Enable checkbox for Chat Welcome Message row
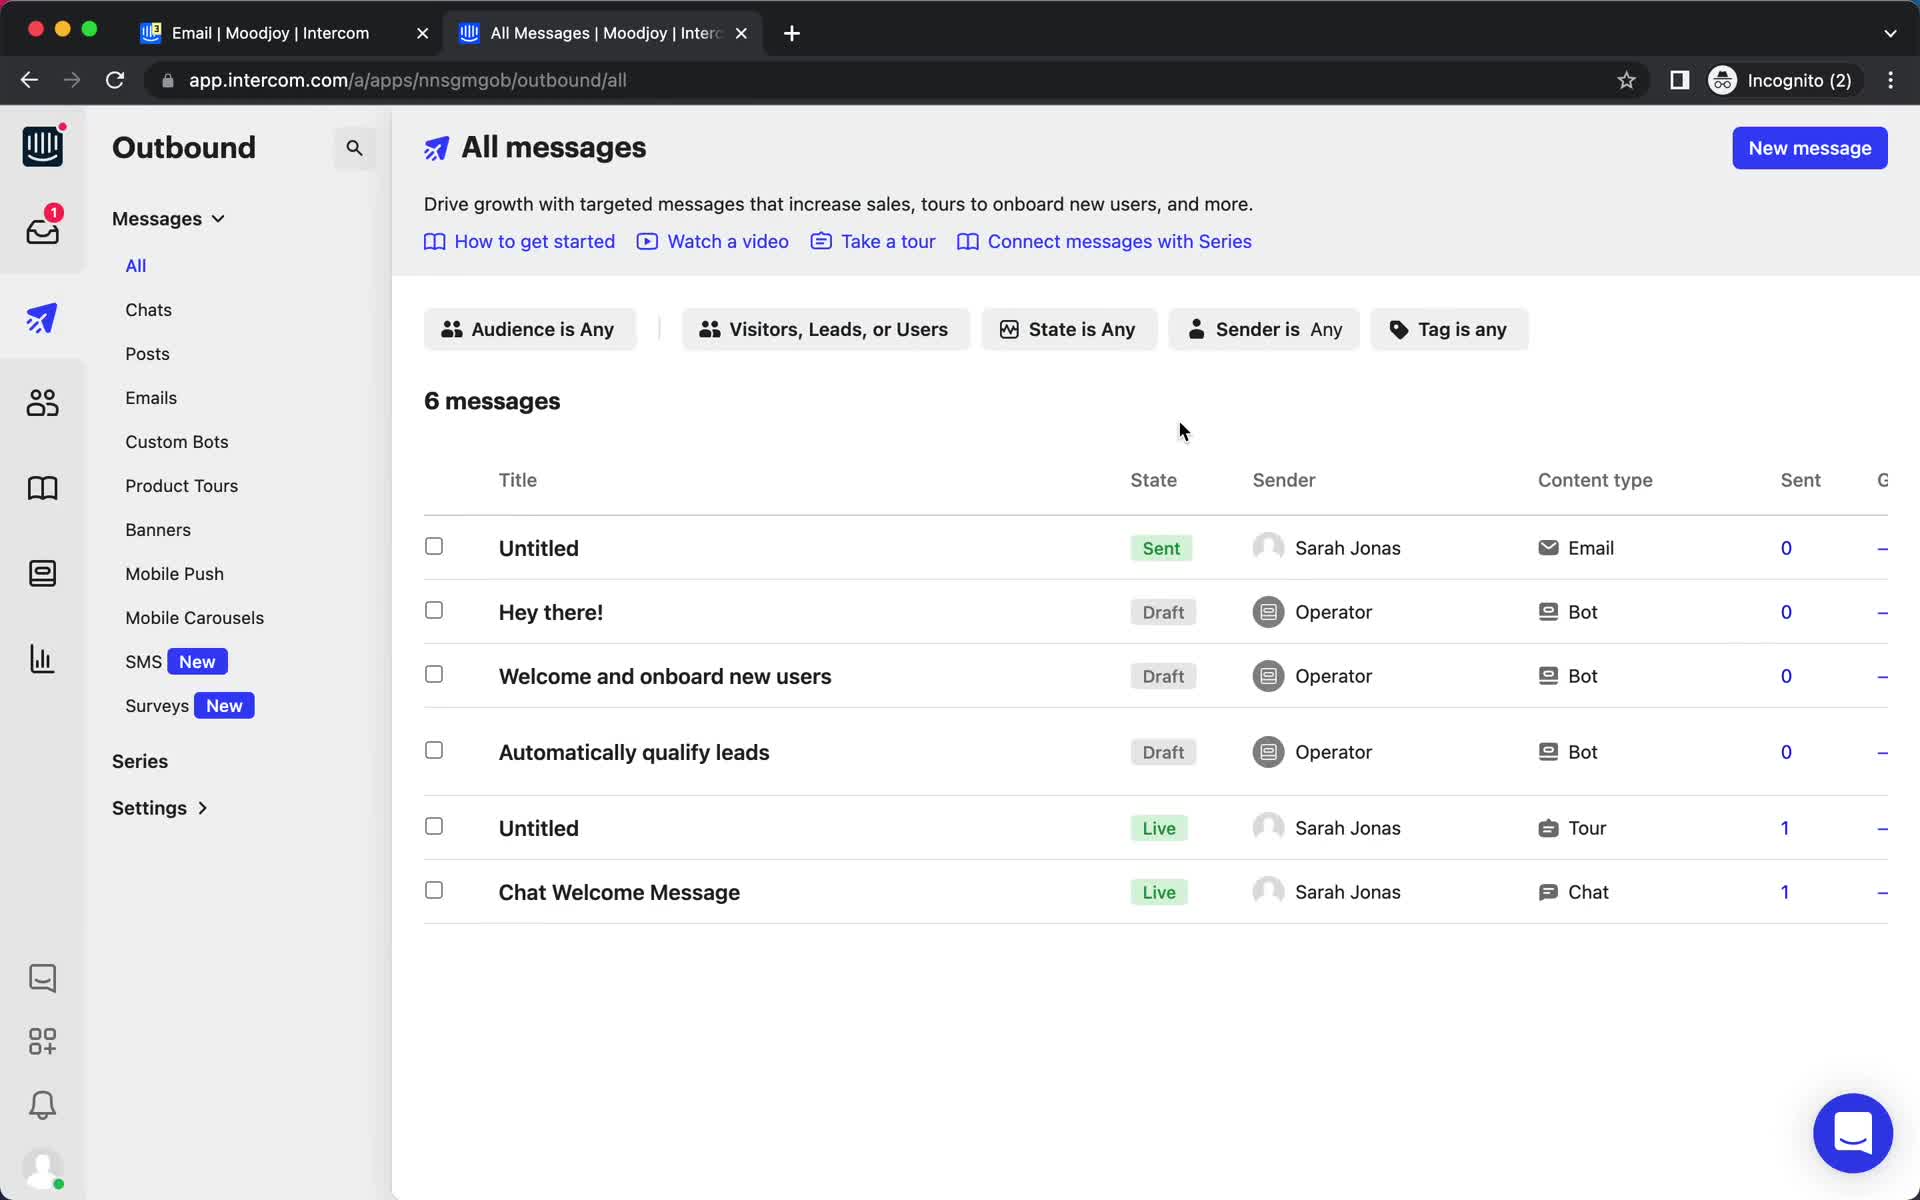1920x1200 pixels. click(x=434, y=890)
